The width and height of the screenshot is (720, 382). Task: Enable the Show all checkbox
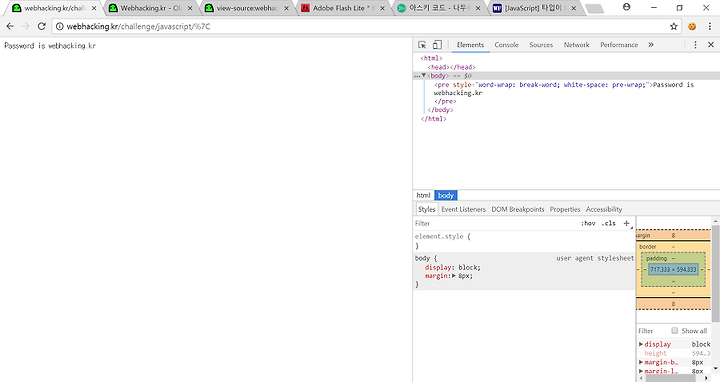tap(675, 331)
